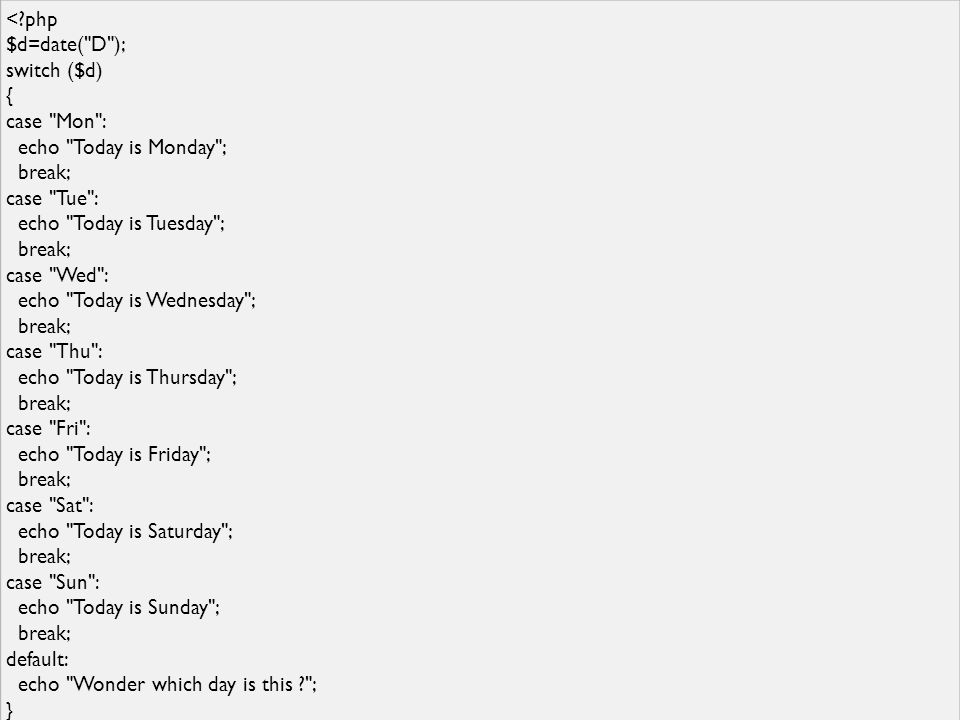960x720 pixels.
Task: Select the case "Sun": line
Action: 53,582
